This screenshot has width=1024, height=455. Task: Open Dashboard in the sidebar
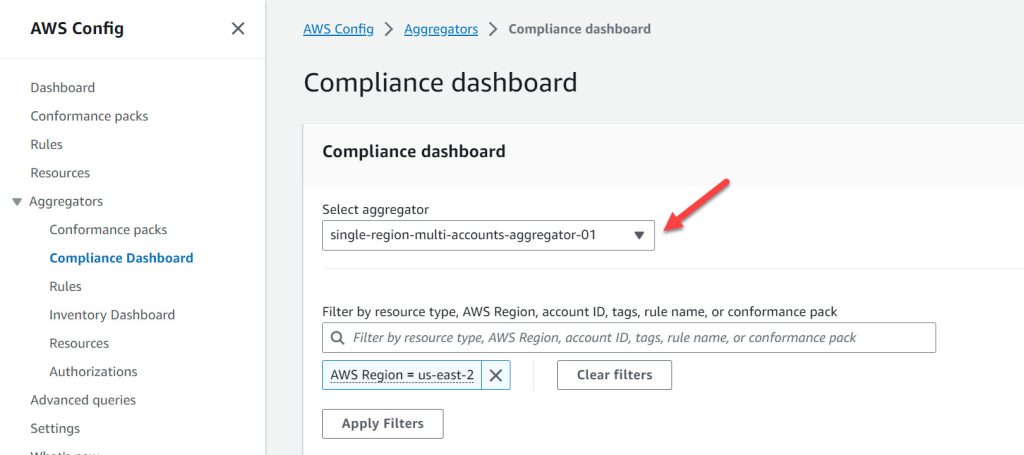[63, 87]
